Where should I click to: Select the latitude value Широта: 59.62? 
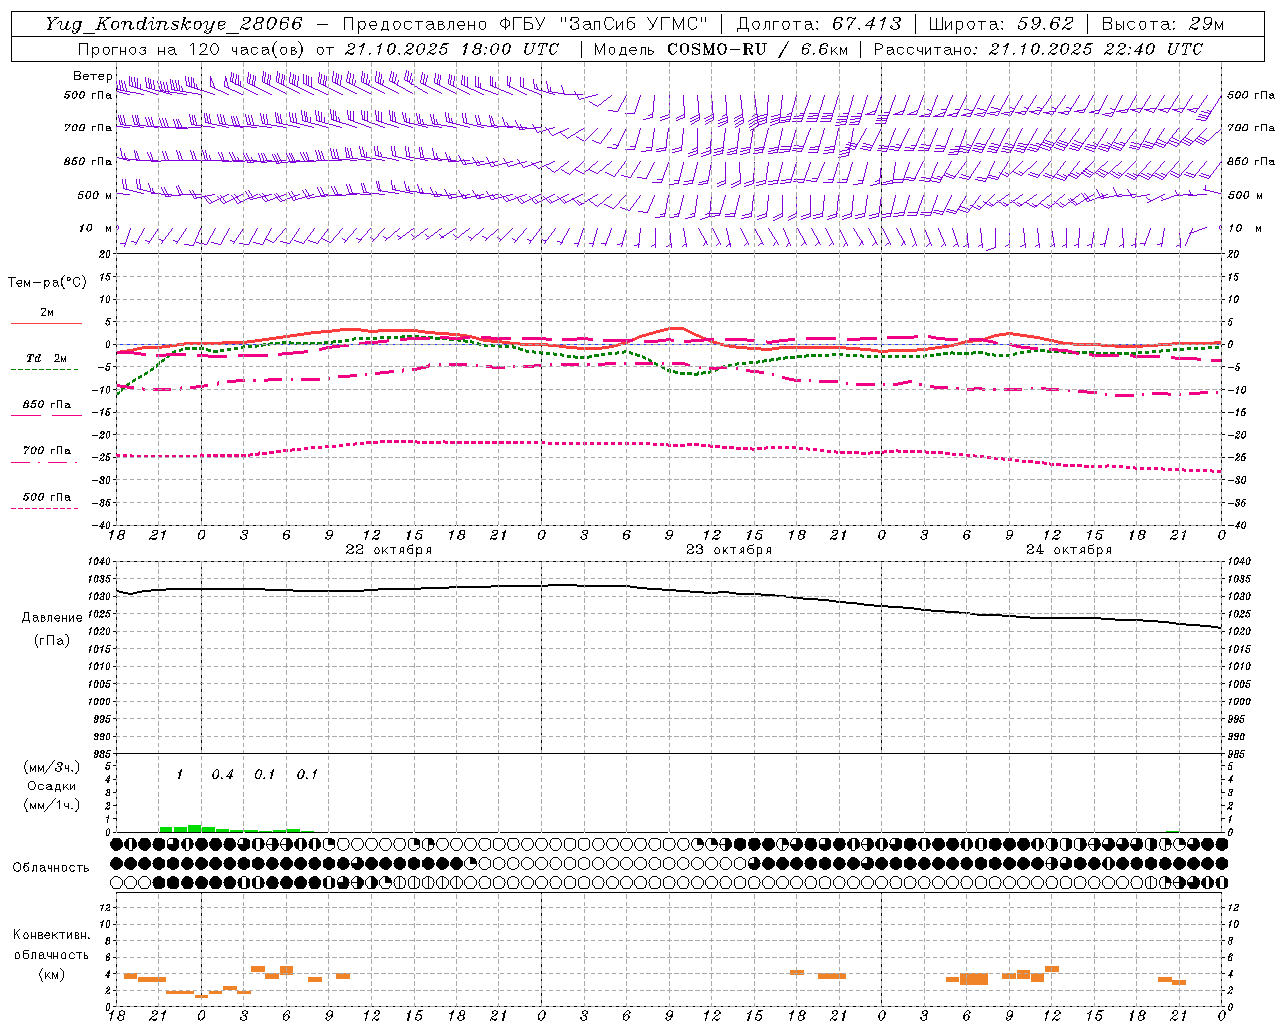tap(1001, 24)
